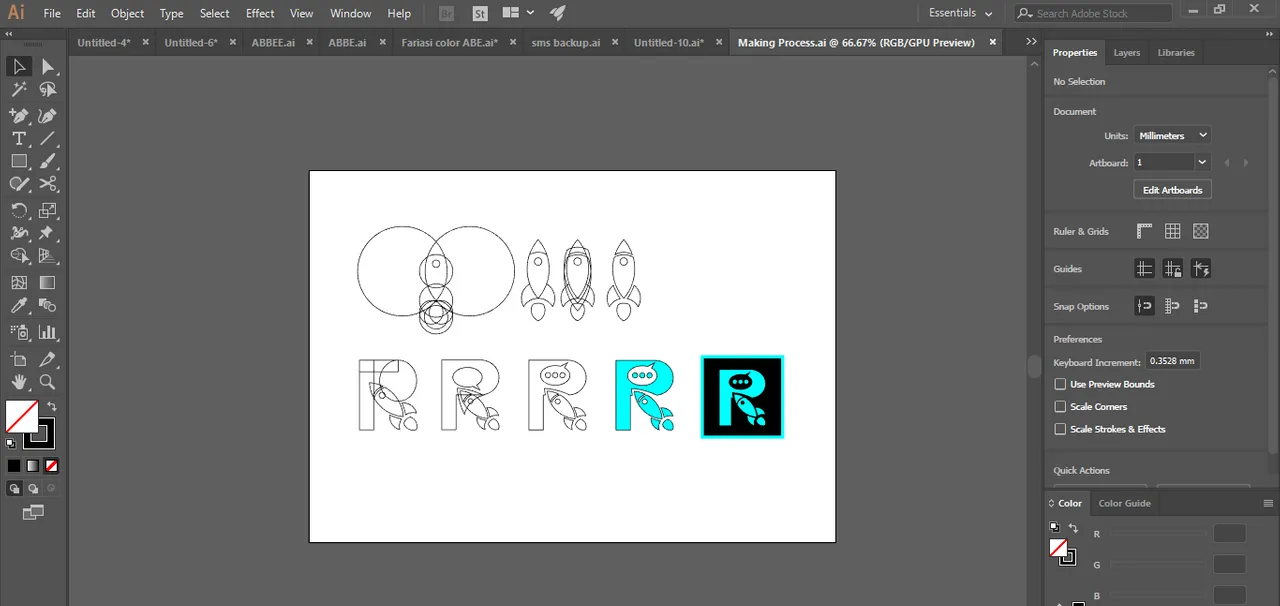Apply None using the toolbar None button
This screenshot has height=606, width=1280.
click(51, 466)
